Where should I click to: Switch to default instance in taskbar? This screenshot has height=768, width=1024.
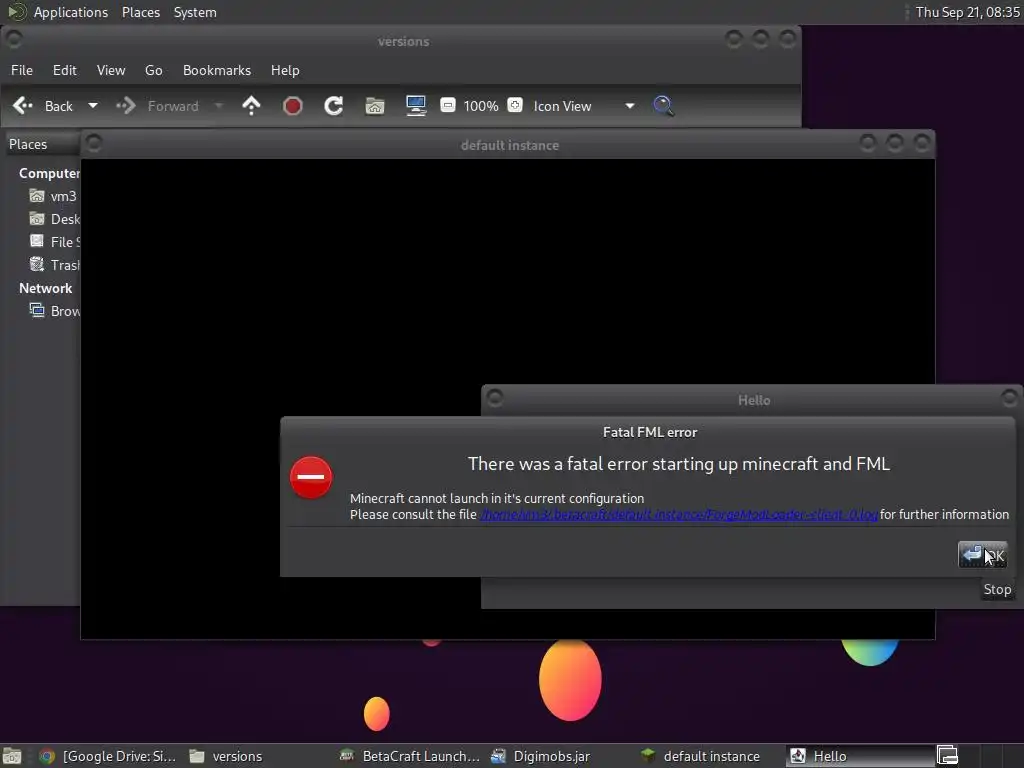pos(700,756)
